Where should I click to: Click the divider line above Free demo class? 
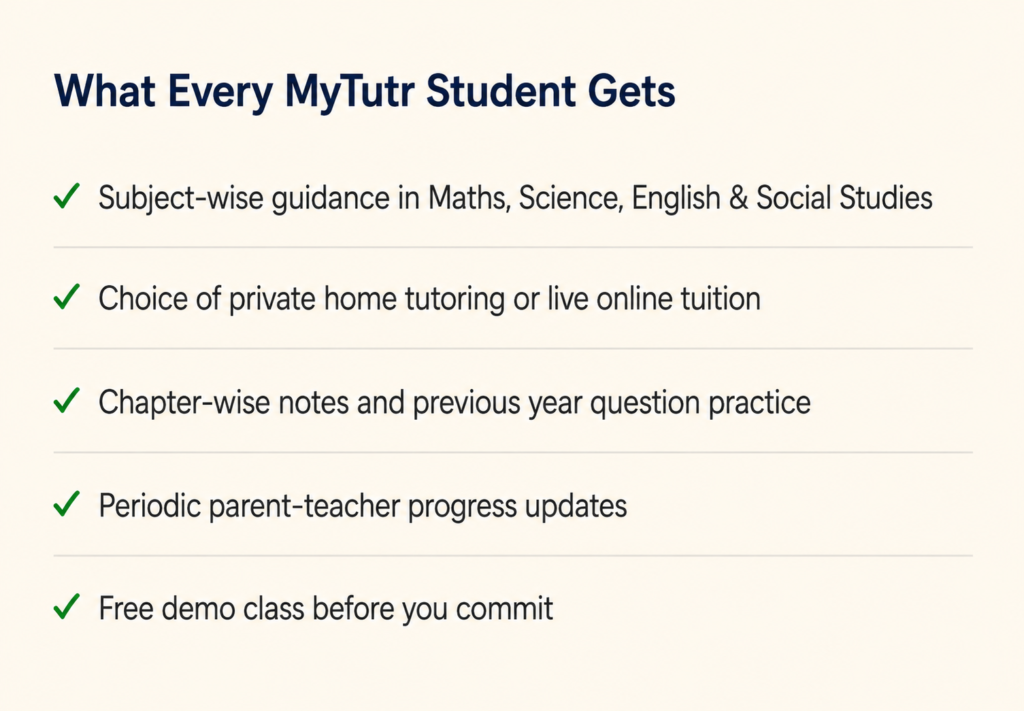coord(513,556)
